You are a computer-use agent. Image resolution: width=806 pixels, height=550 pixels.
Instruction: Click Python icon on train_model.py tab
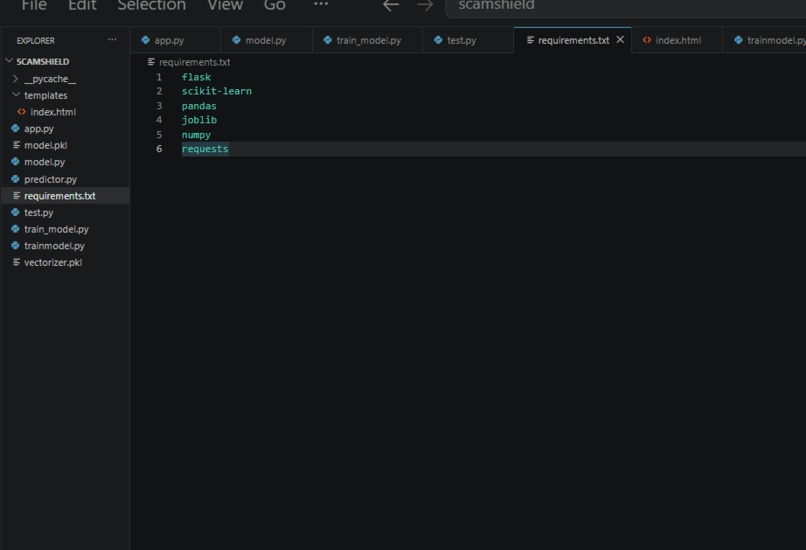pos(327,40)
